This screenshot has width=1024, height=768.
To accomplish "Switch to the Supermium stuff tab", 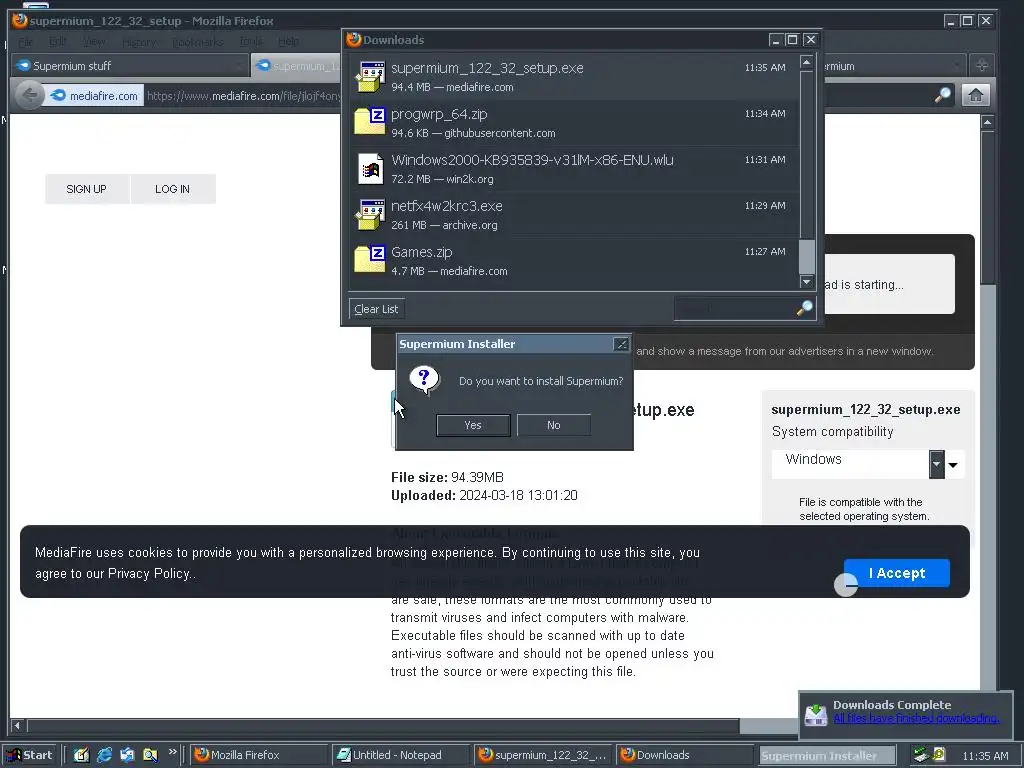I will coord(129,66).
